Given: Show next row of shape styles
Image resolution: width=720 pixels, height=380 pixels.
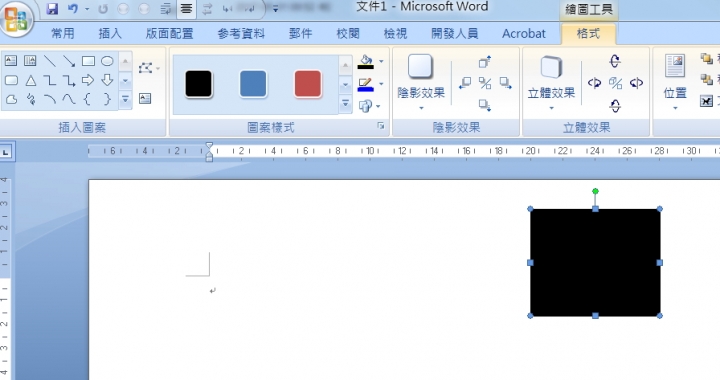Looking at the screenshot, I should (345, 84).
